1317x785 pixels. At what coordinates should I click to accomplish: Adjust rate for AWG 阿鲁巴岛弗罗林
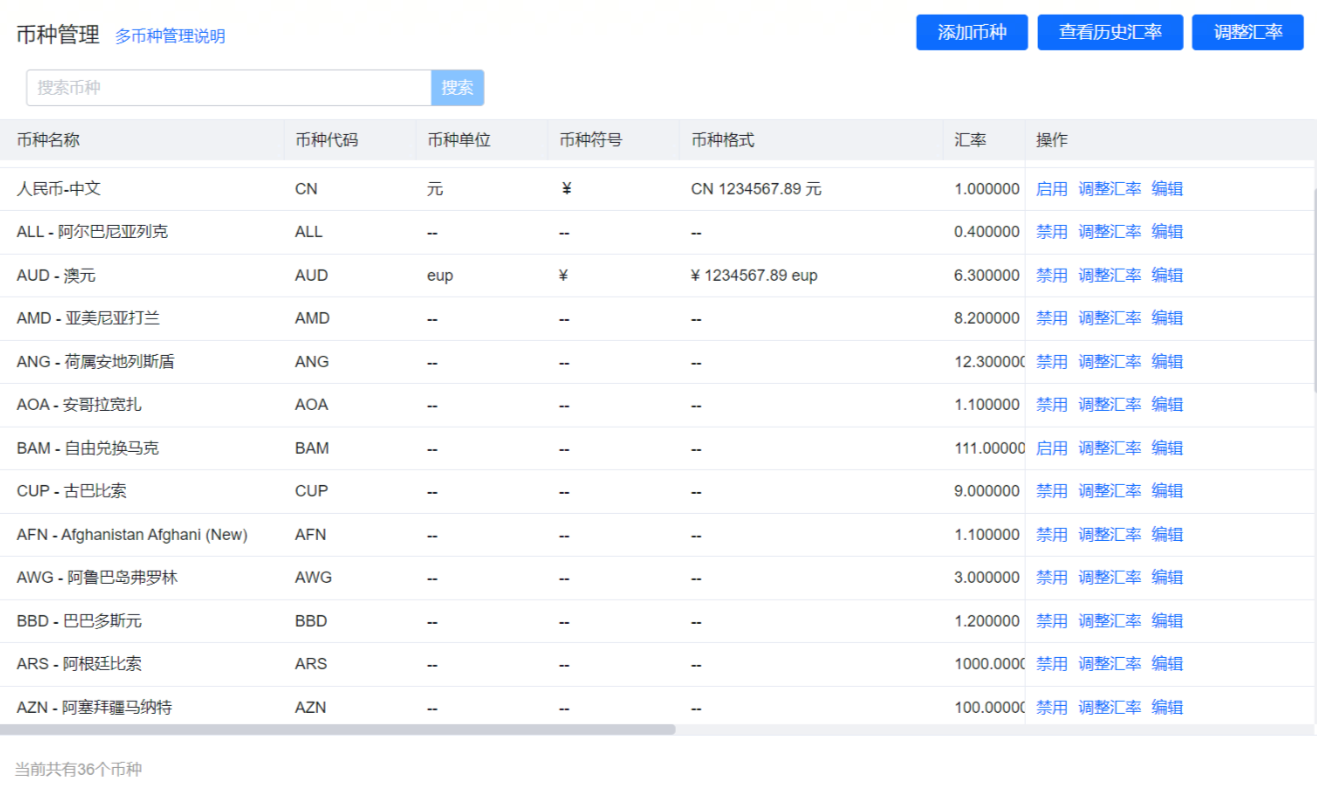1110,577
